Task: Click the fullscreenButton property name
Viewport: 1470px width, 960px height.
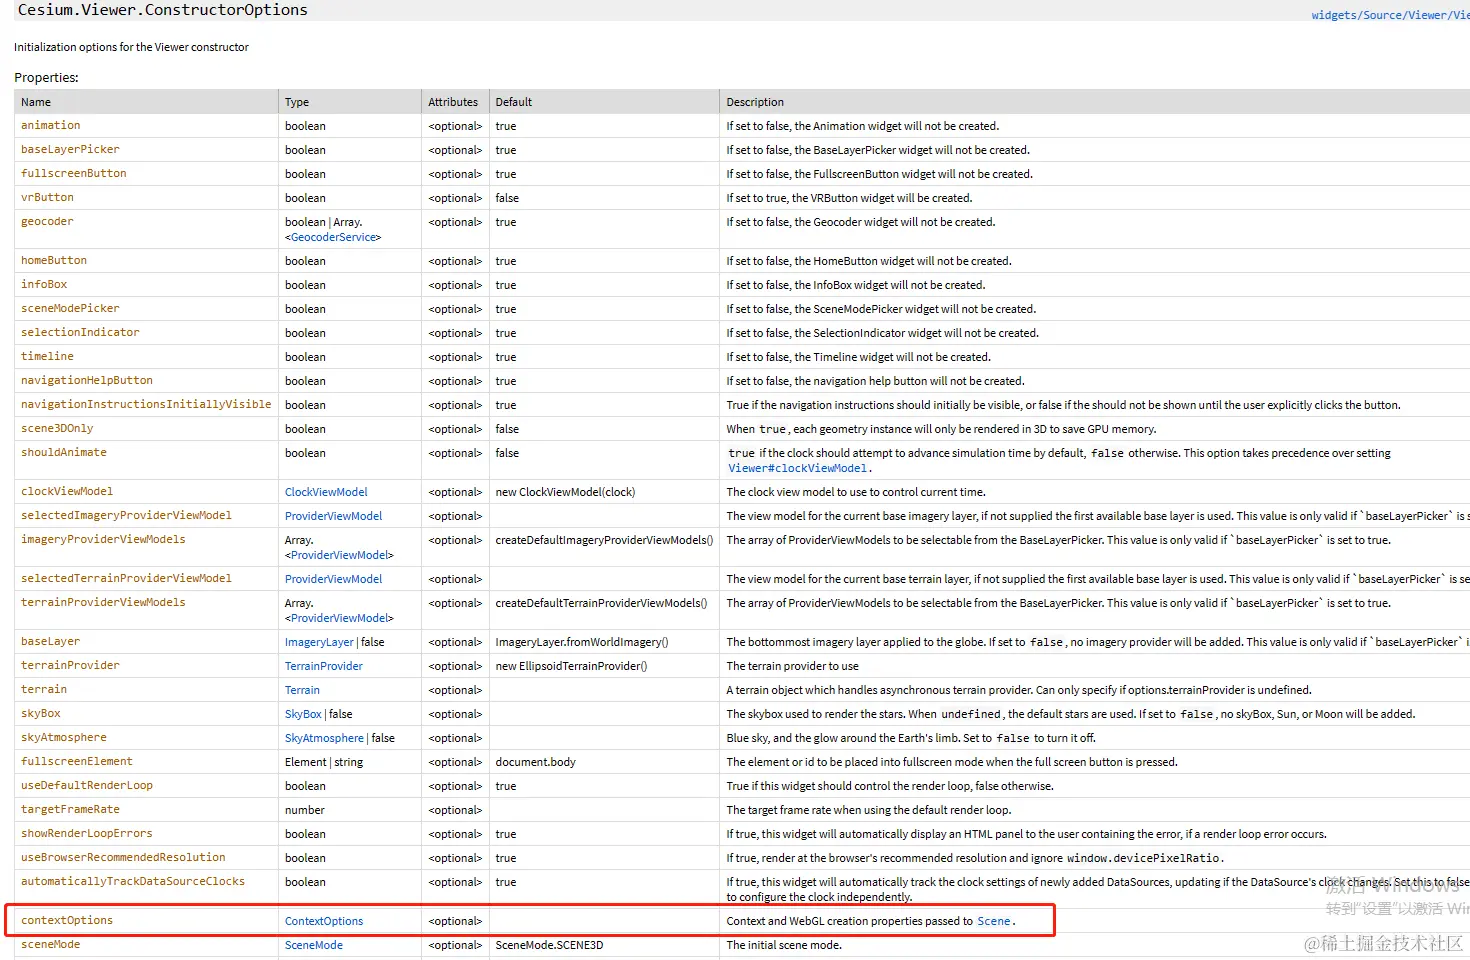Action: tap(74, 173)
